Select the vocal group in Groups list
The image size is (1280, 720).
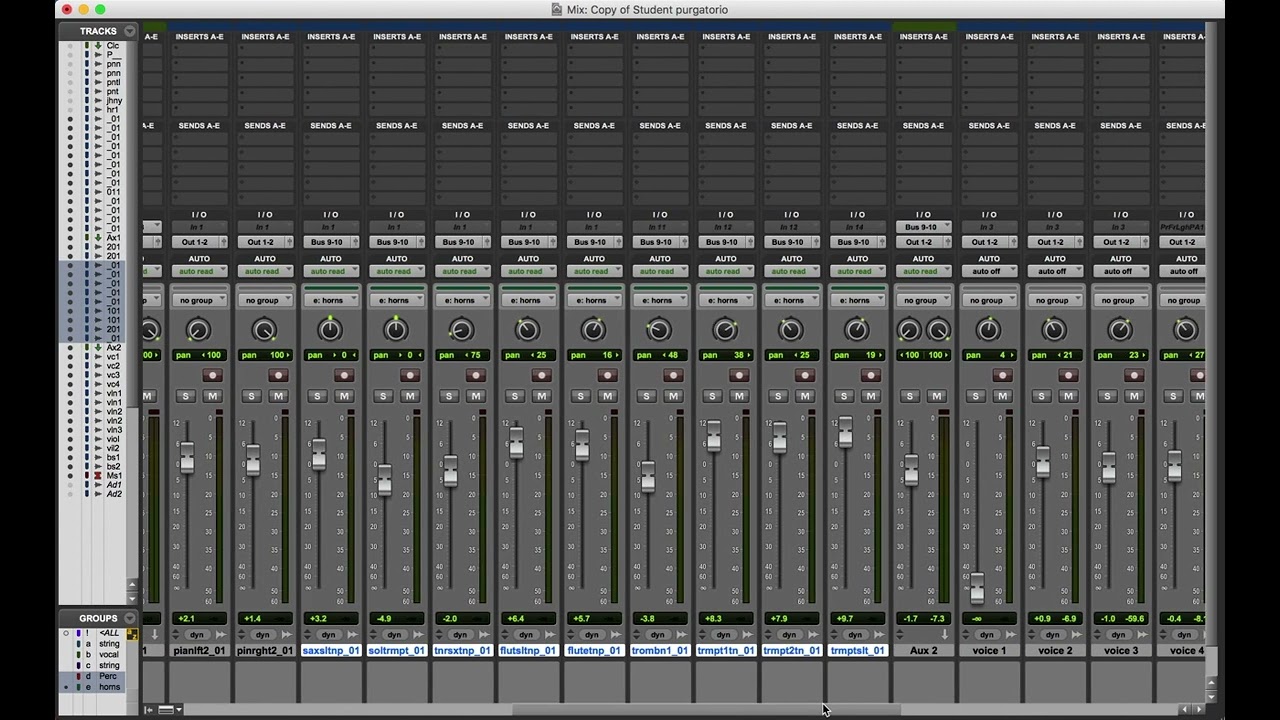coord(108,655)
